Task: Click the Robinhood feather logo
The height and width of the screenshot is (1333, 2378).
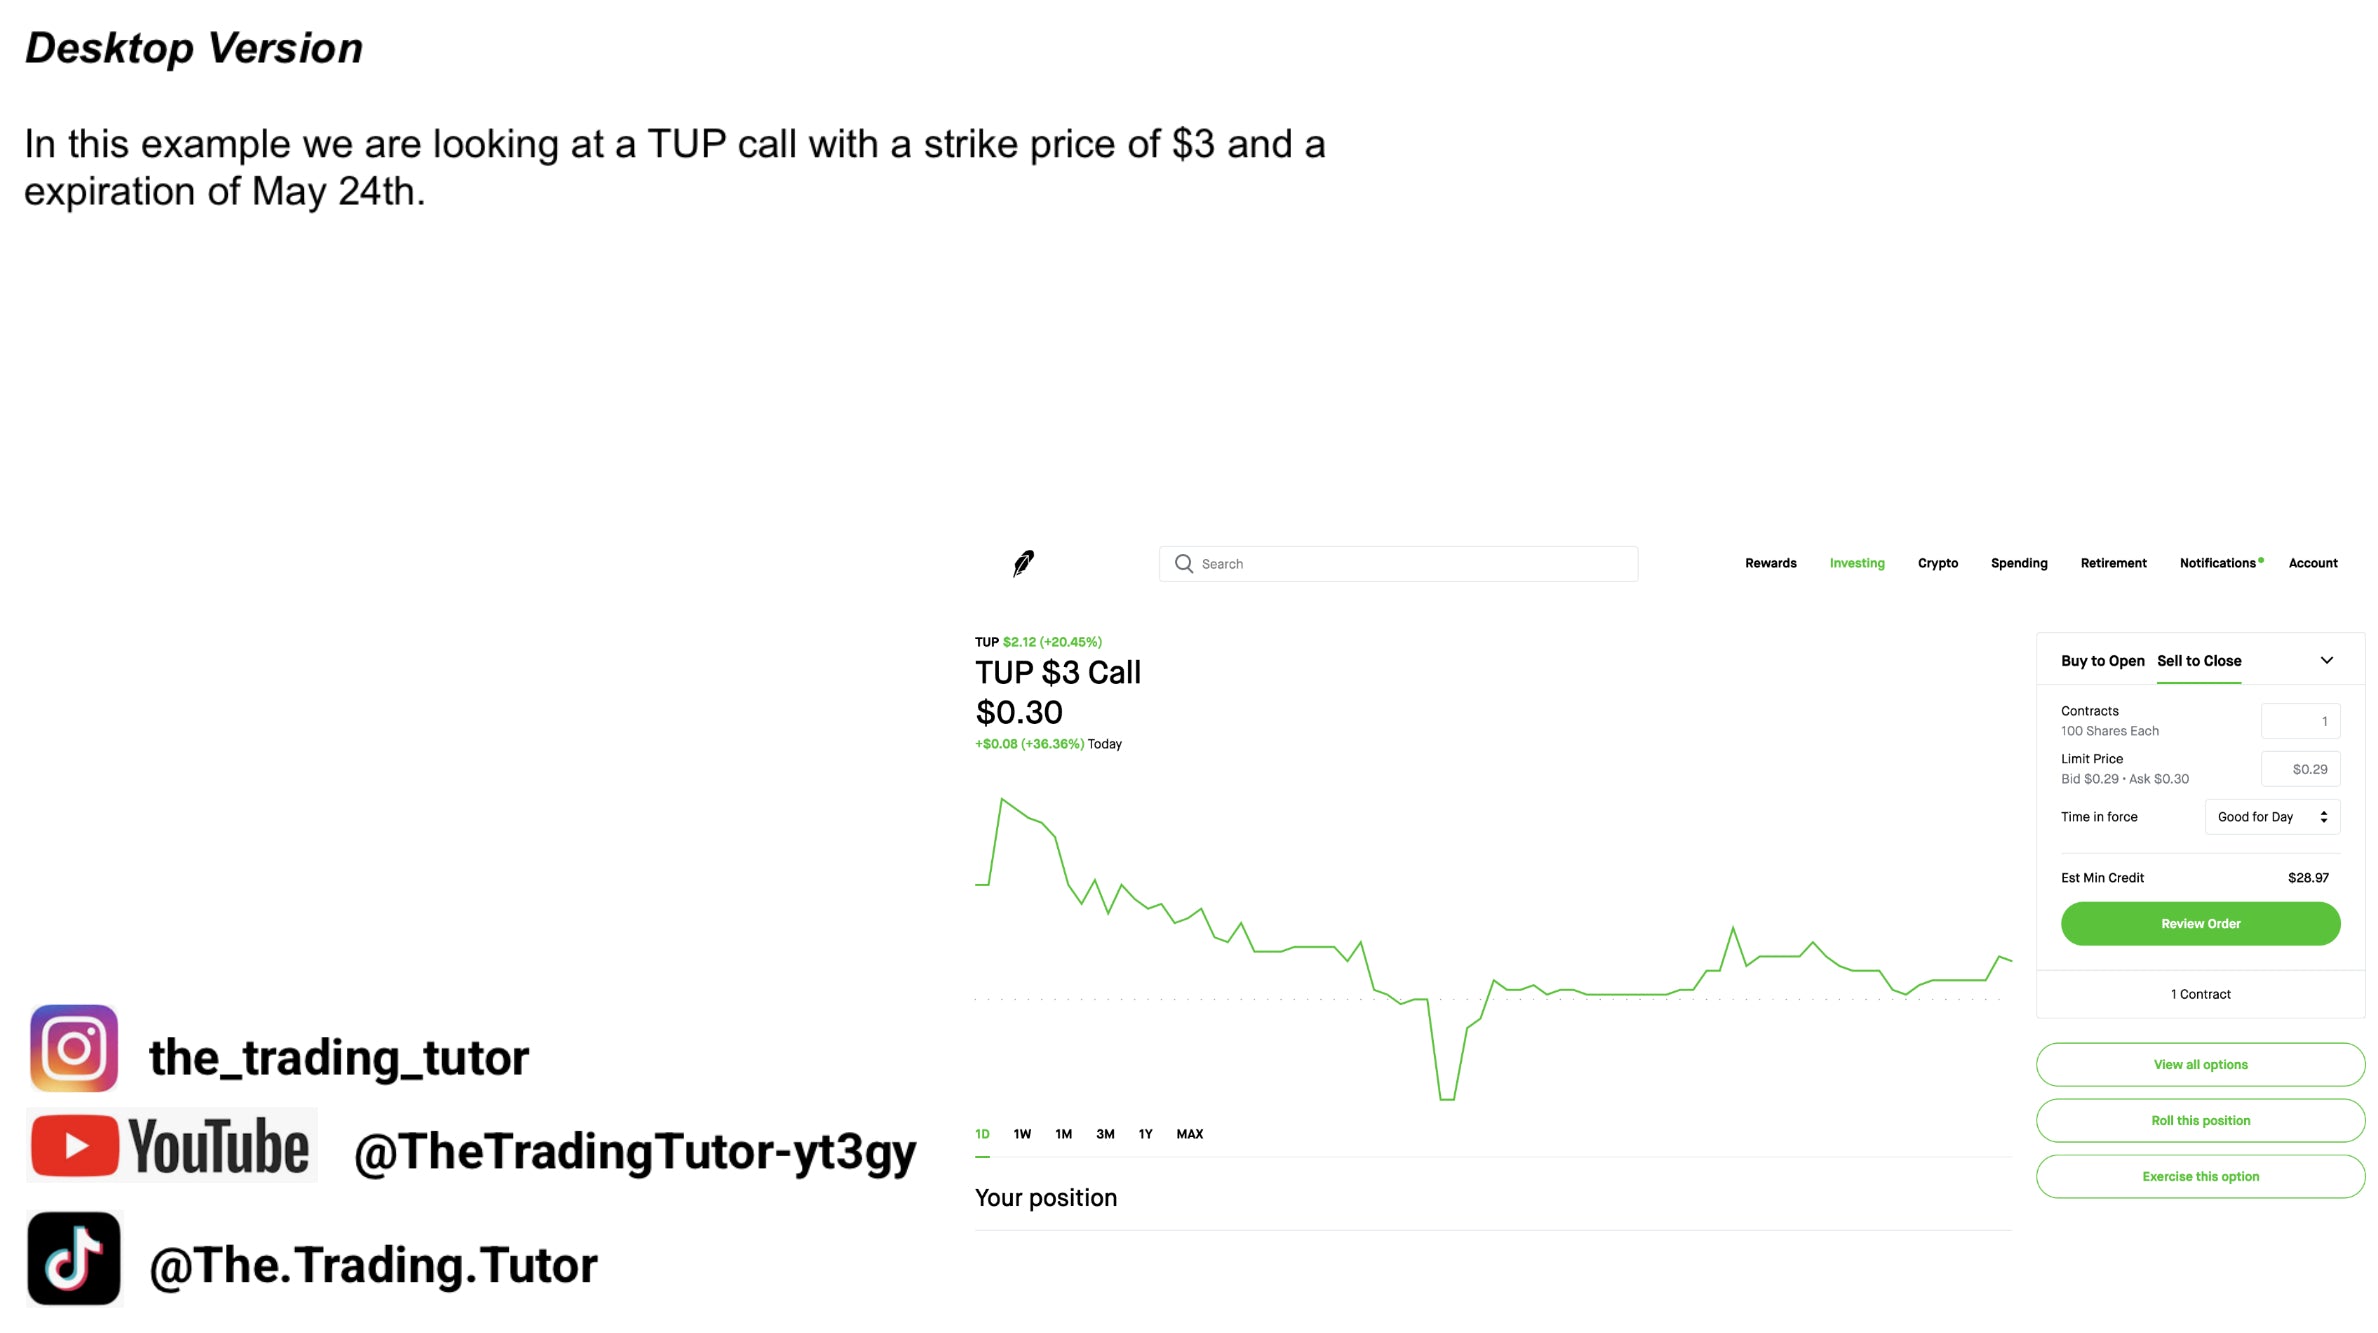Action: click(1023, 563)
